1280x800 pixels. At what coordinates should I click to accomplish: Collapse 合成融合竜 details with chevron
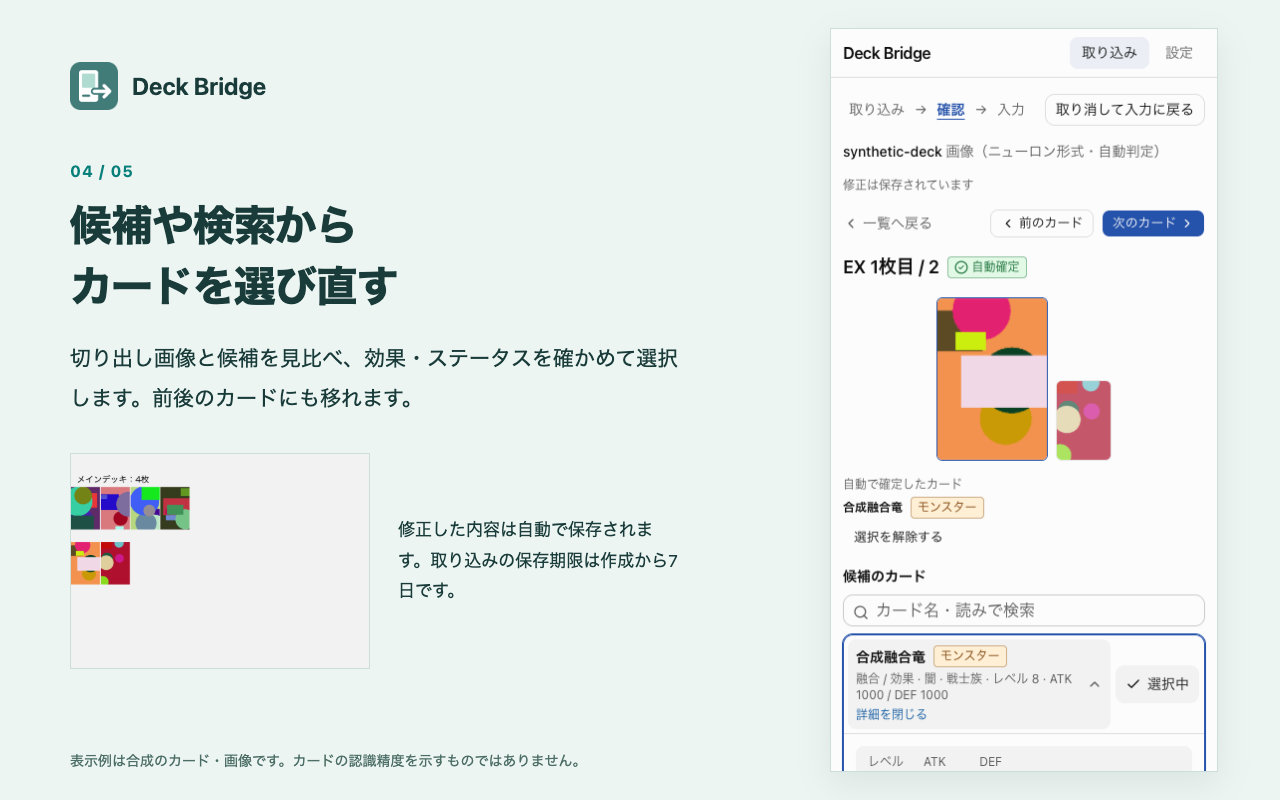1094,685
